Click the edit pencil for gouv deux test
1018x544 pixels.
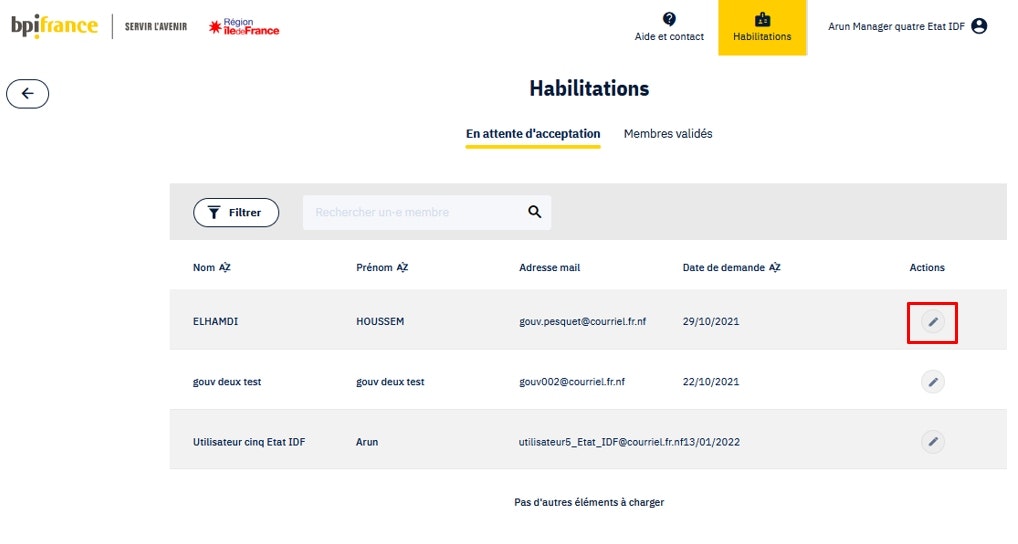click(932, 381)
